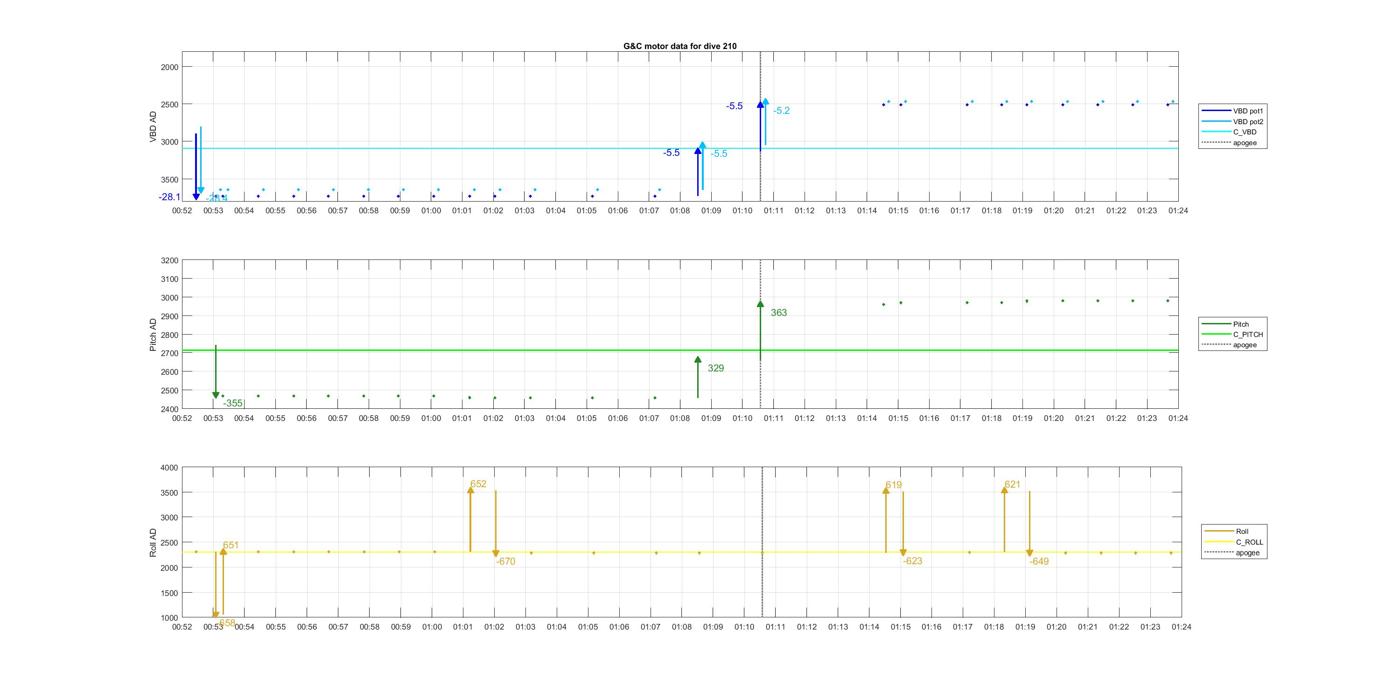Select the 'VBD pot1' legend entry
Screen dimensions: 1400x693
(1234, 110)
